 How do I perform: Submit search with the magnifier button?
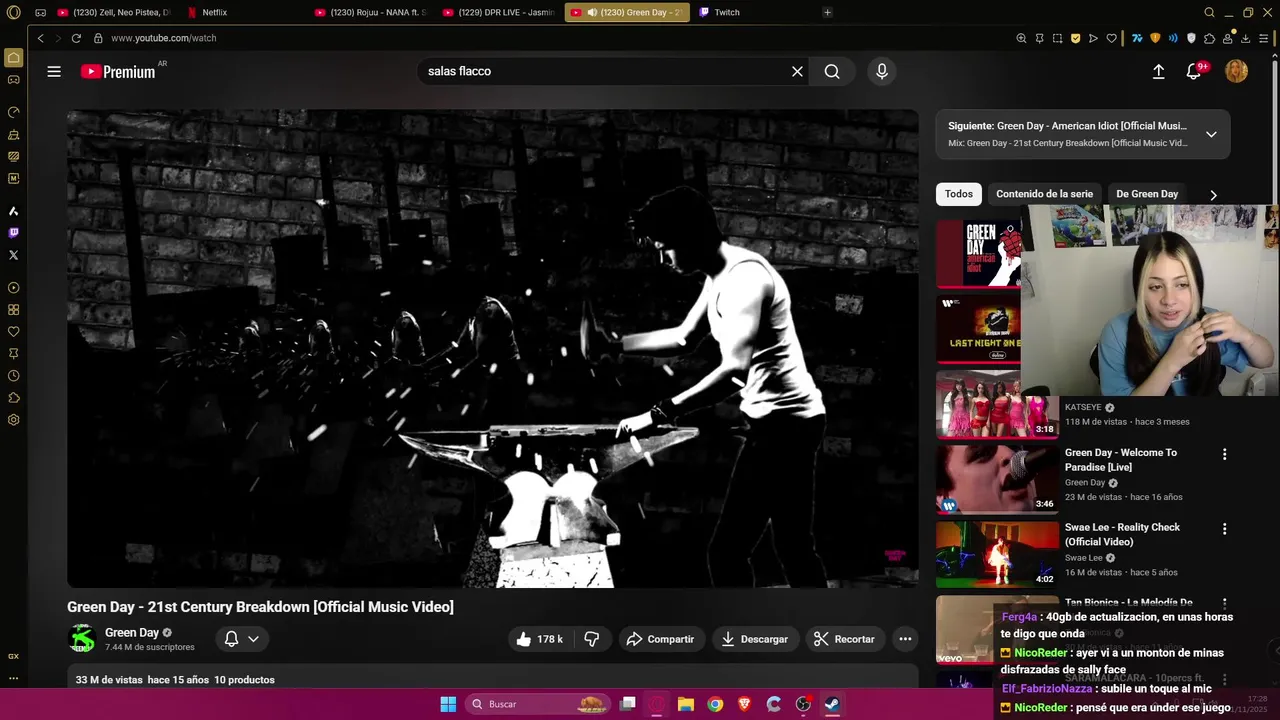[x=832, y=71]
